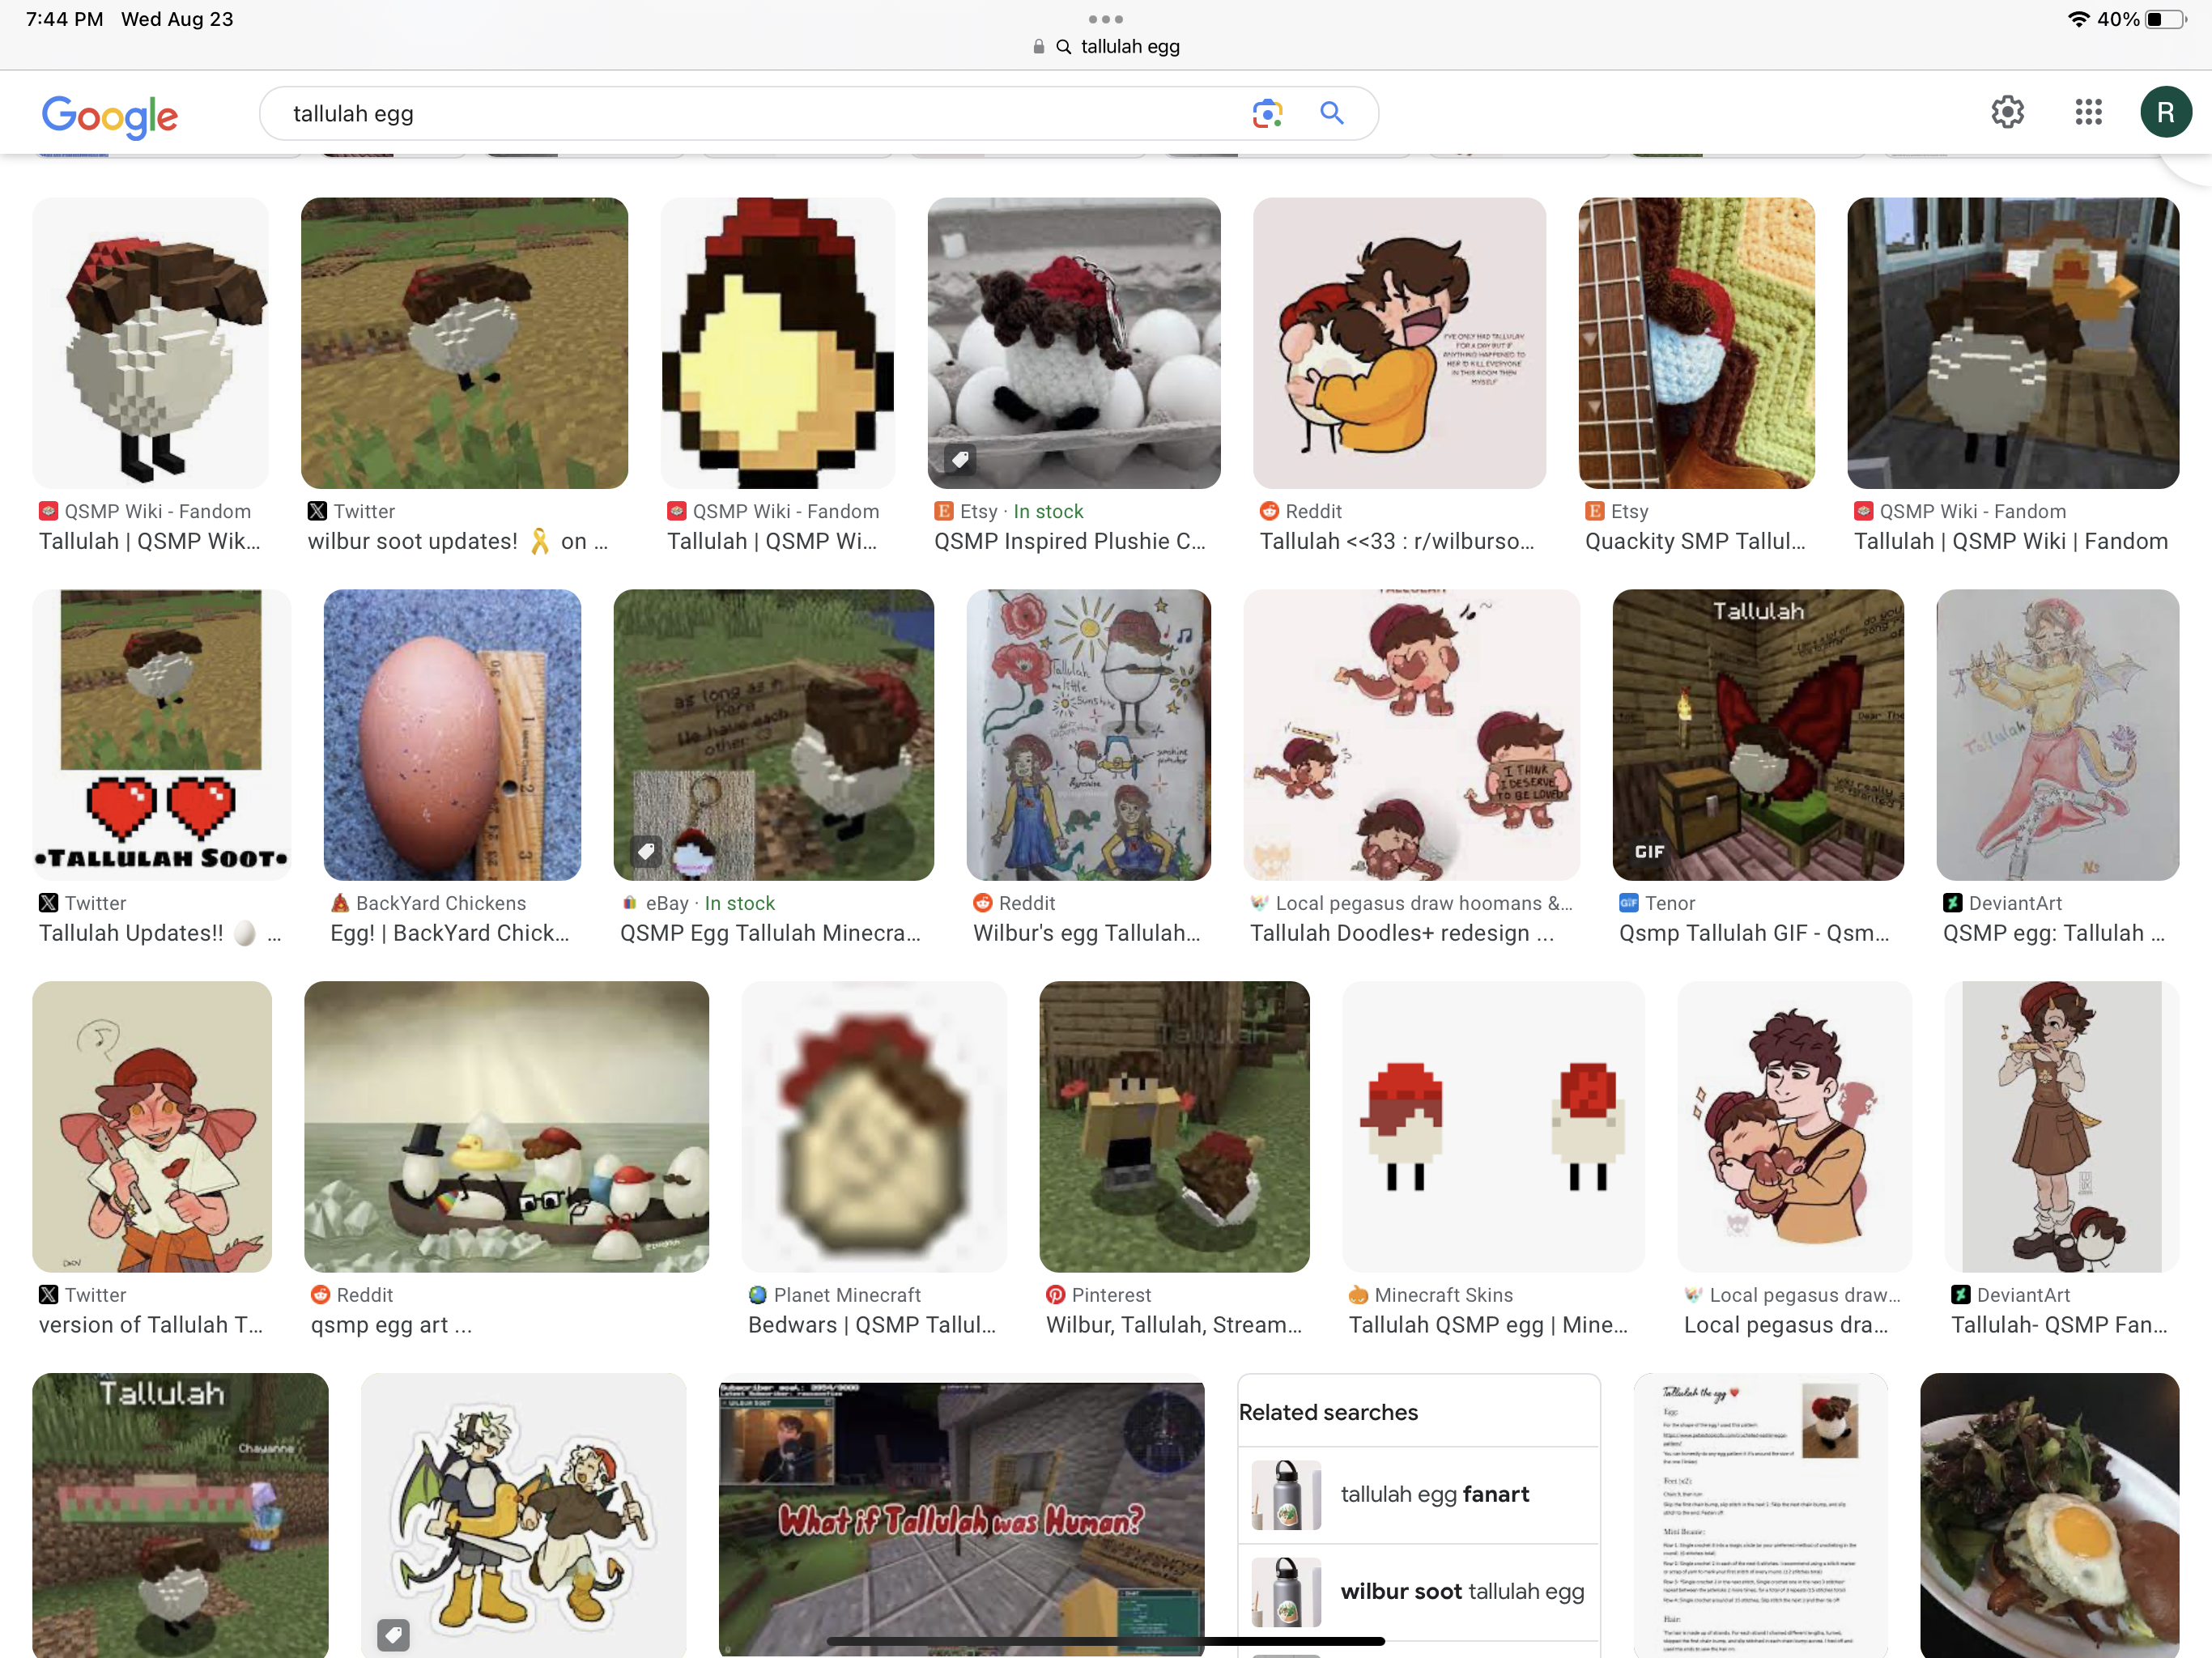Open the crochet plushie Etsy image

pos(1074,343)
